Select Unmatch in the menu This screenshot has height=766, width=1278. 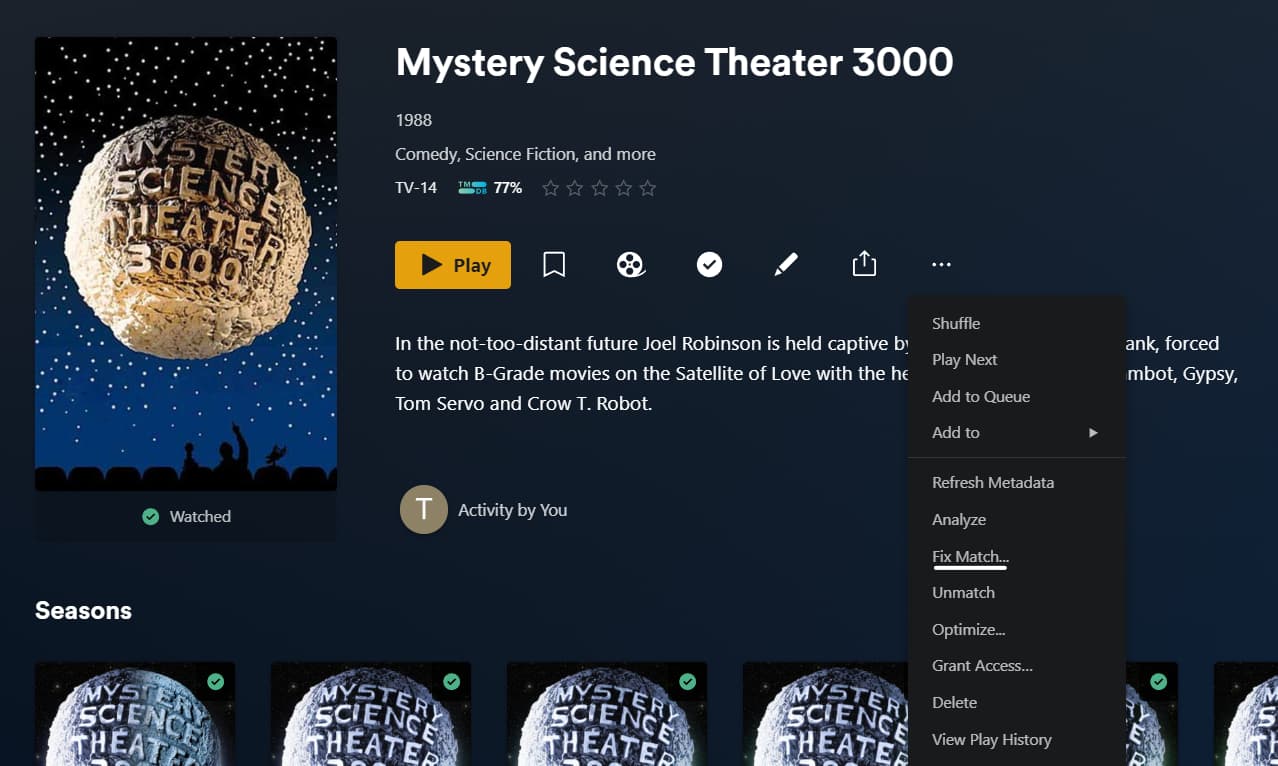pos(1017,592)
